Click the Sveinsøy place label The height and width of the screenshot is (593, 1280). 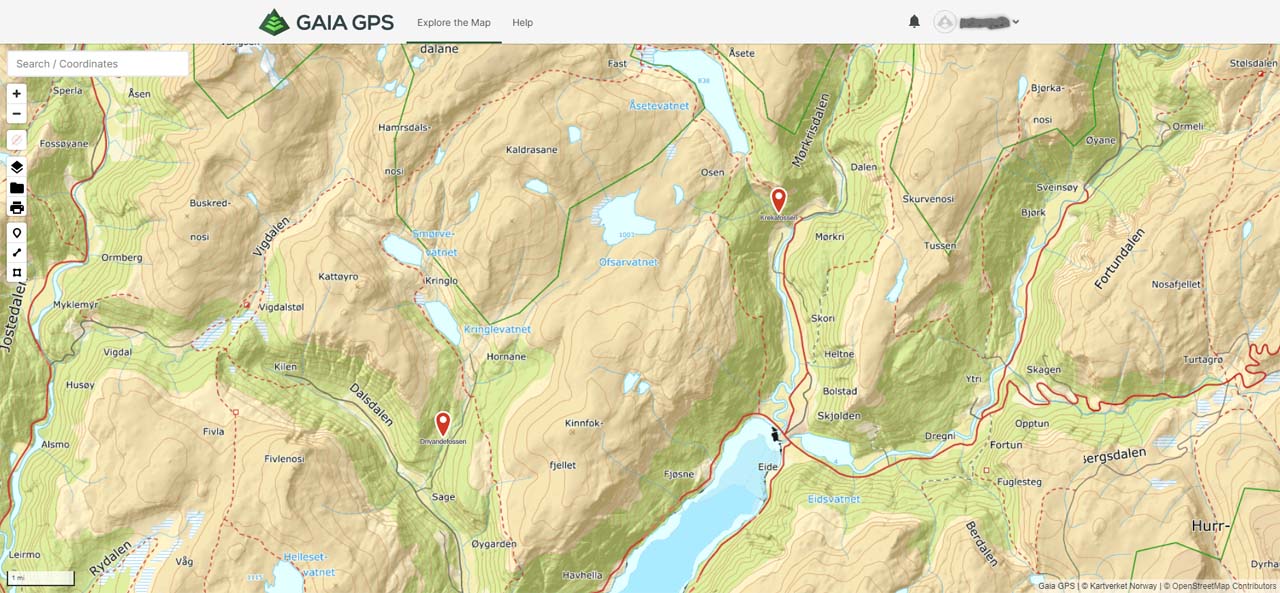[x=1058, y=188]
